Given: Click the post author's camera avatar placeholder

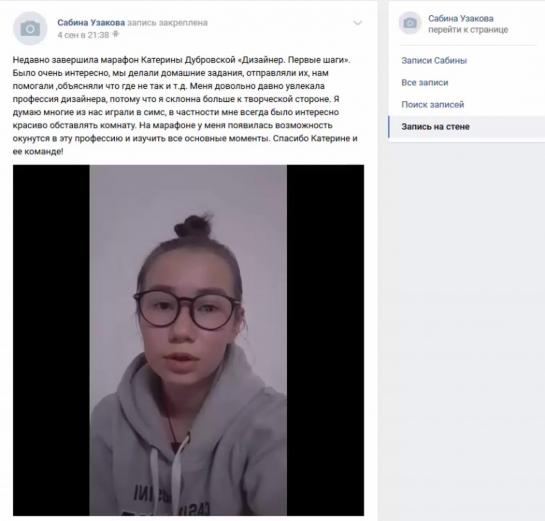Looking at the screenshot, I should tap(30, 29).
